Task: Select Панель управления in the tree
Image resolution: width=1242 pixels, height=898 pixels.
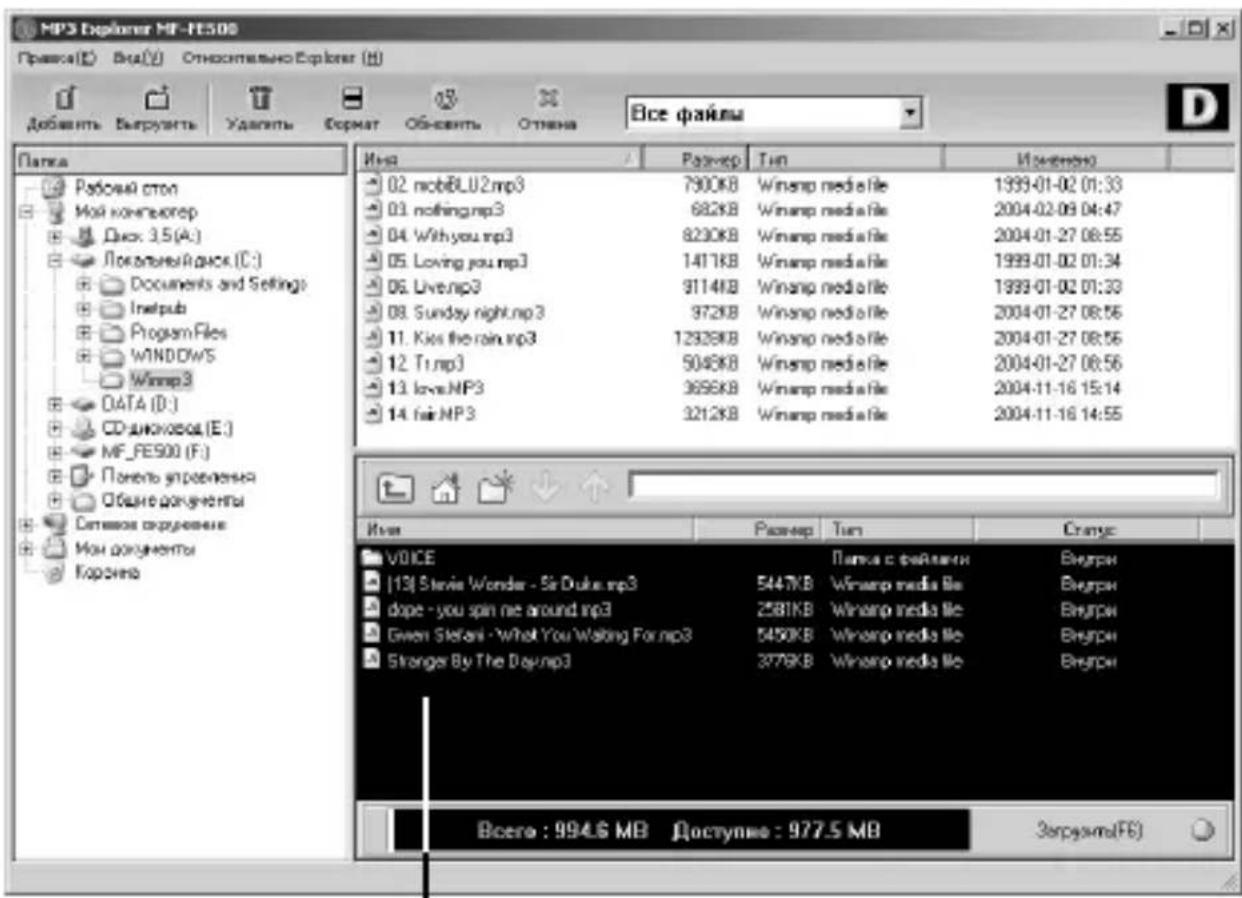Action: [180, 476]
